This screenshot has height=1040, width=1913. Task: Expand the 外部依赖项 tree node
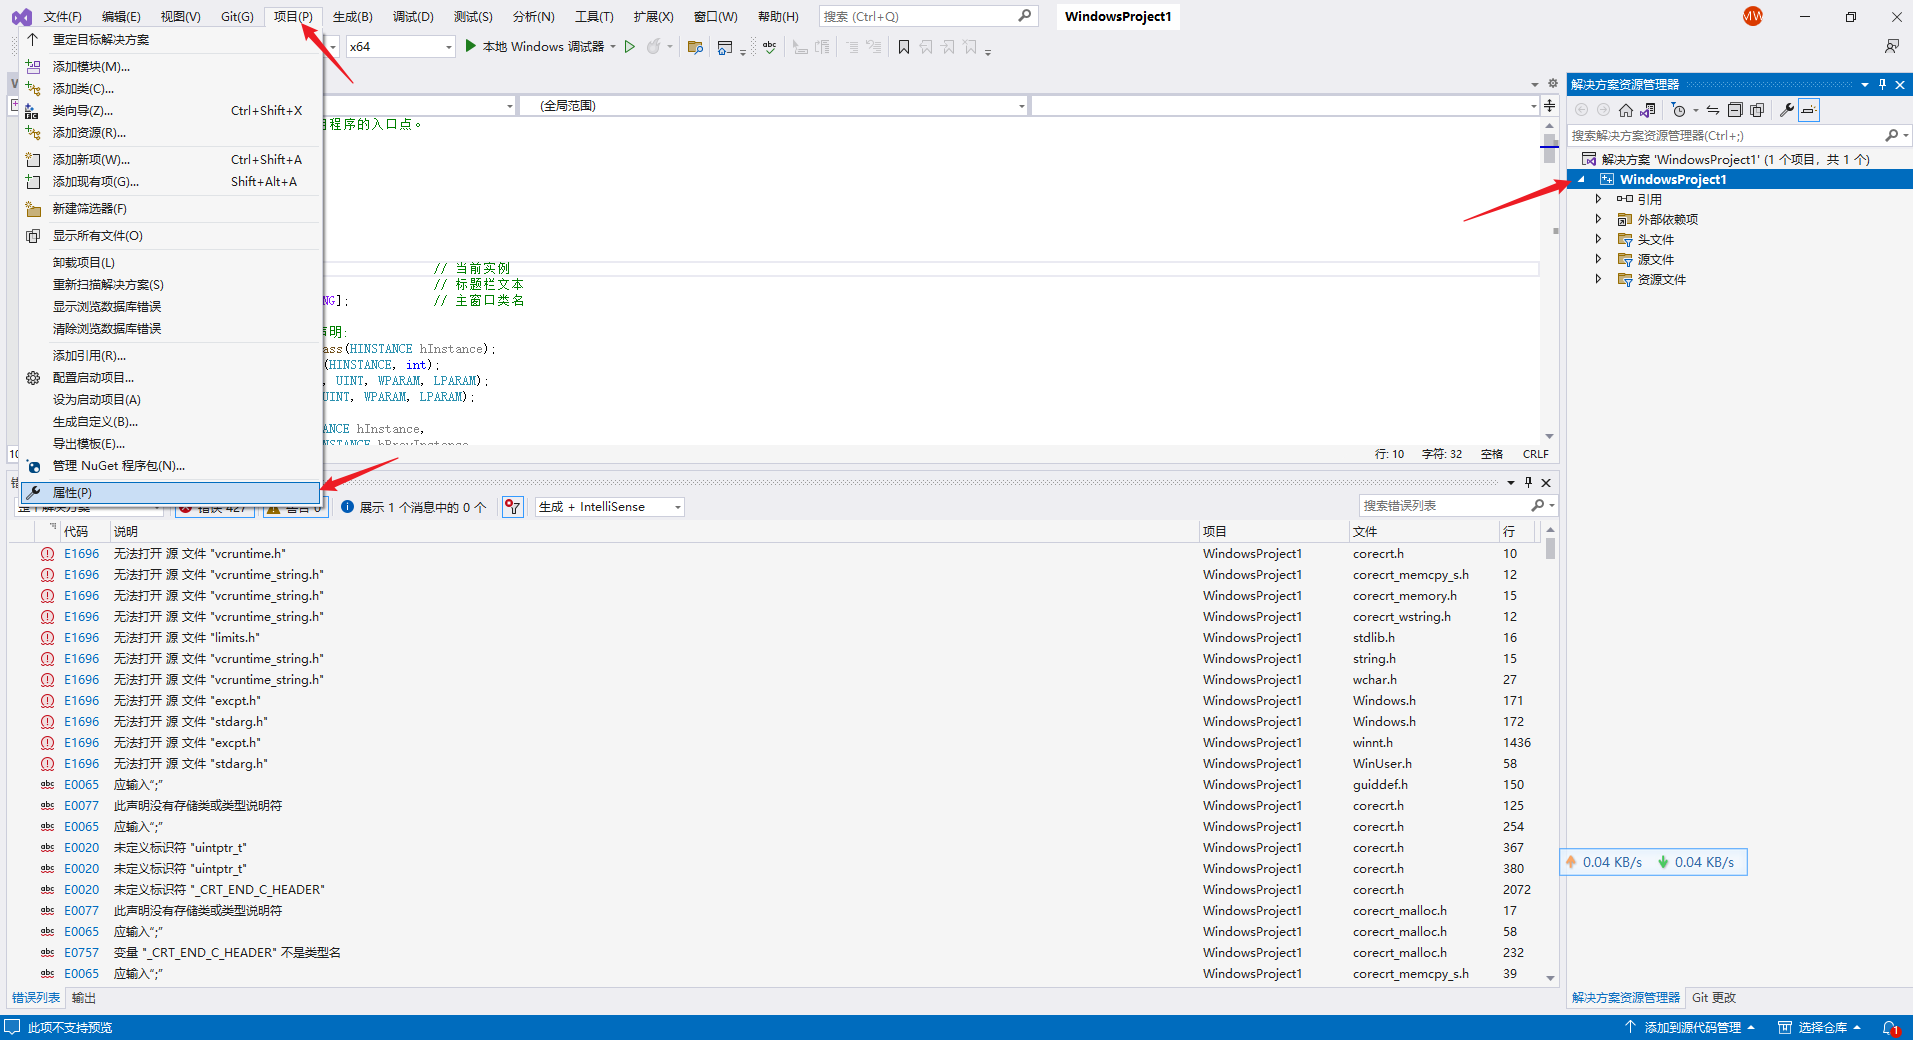click(1598, 219)
